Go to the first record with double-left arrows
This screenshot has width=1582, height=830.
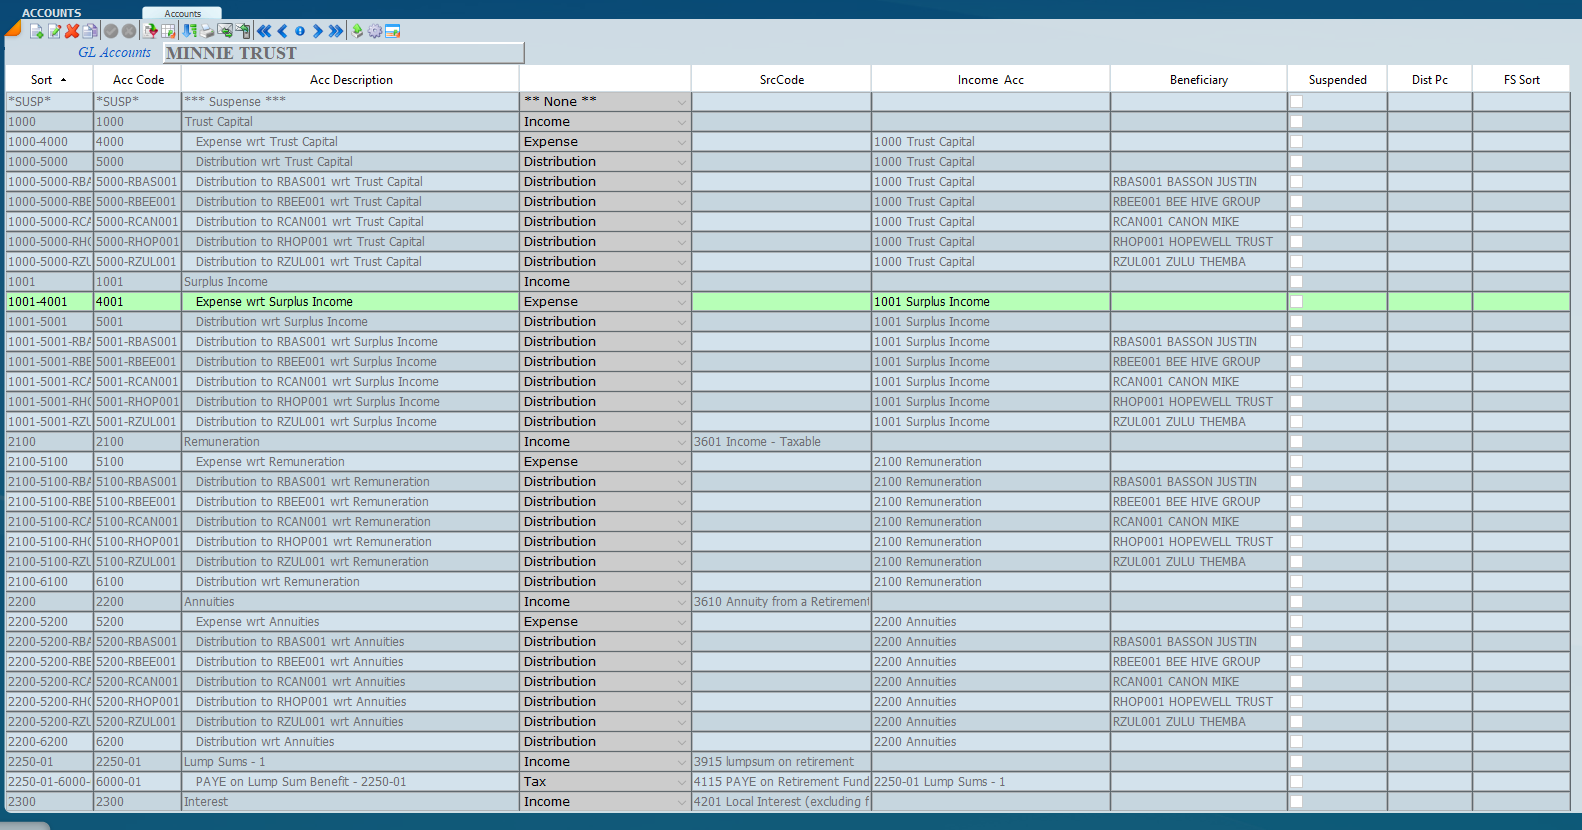(264, 31)
